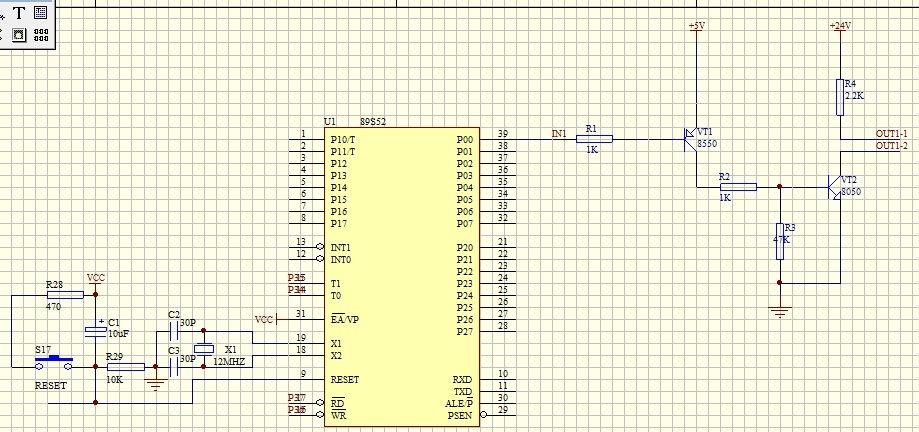
Task: Select resistor R4 2.2K
Action: pos(840,96)
